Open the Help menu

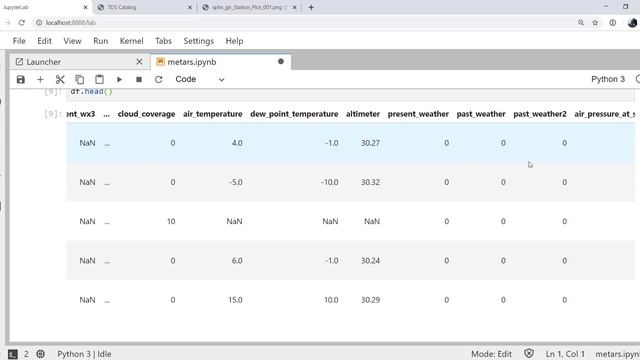[x=234, y=41]
